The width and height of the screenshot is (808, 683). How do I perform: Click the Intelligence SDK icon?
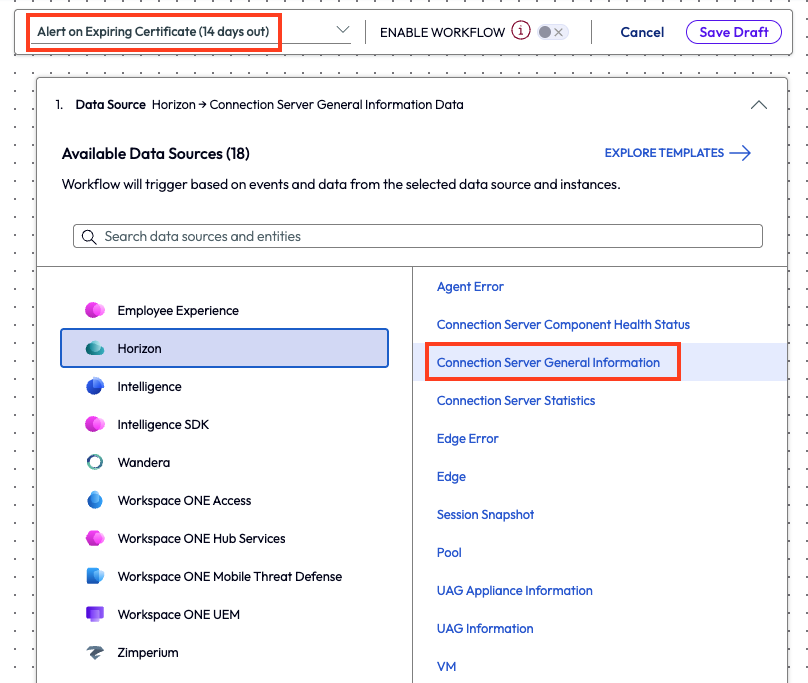tap(95, 424)
